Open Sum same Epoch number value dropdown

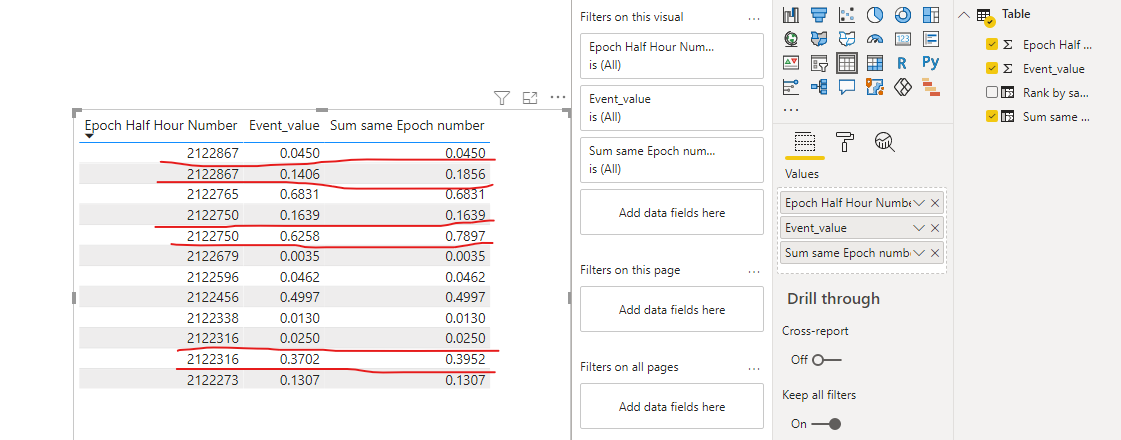coord(919,253)
